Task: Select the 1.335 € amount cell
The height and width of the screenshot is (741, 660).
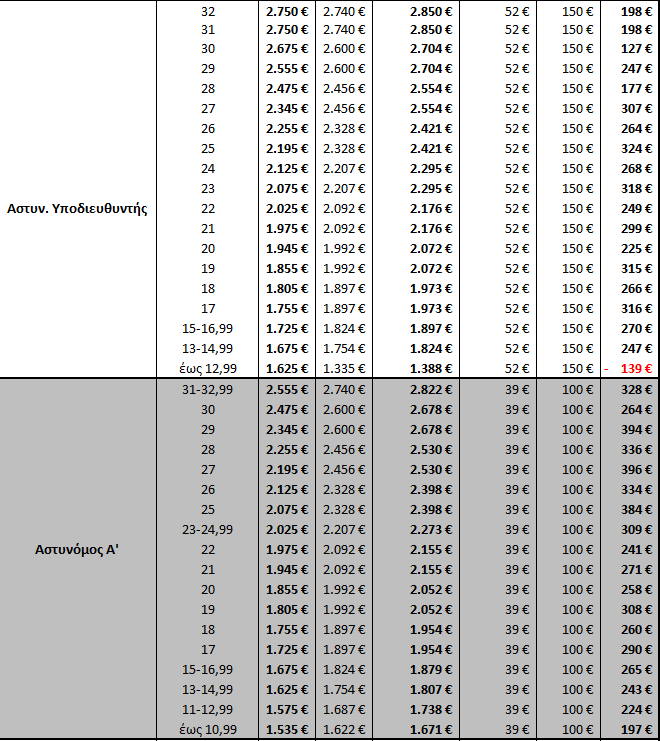Action: [343, 368]
